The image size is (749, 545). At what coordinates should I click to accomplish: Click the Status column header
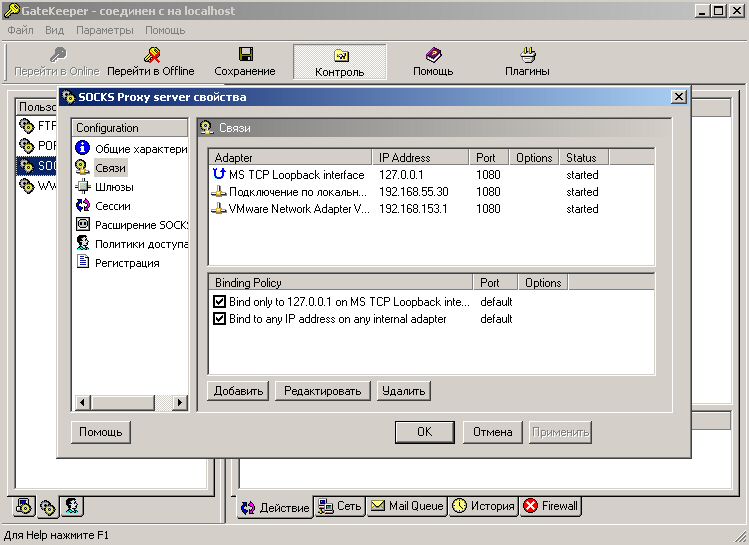click(x=584, y=158)
